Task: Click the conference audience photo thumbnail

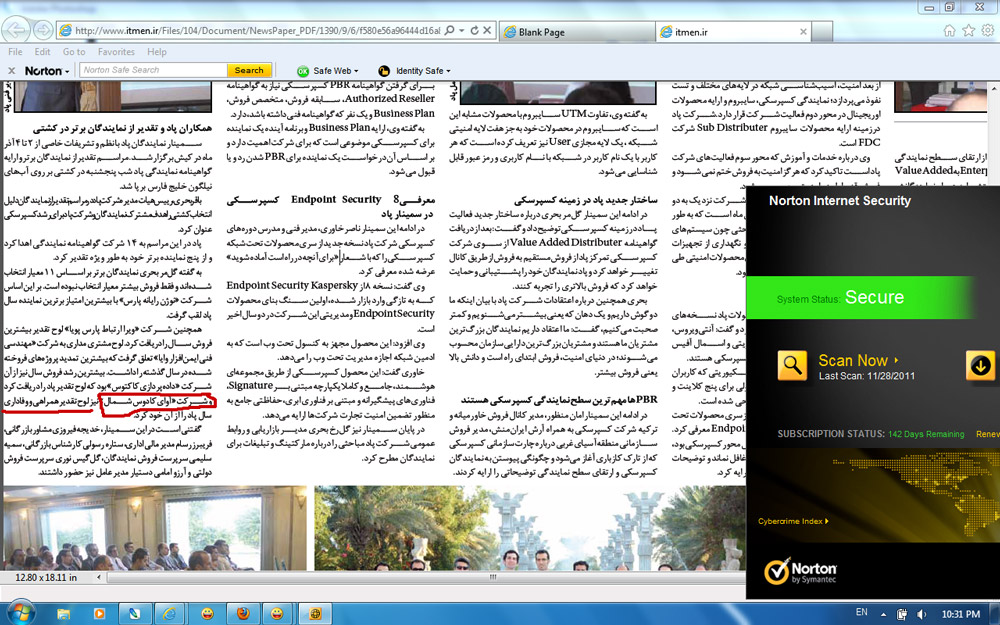Action: [155, 528]
